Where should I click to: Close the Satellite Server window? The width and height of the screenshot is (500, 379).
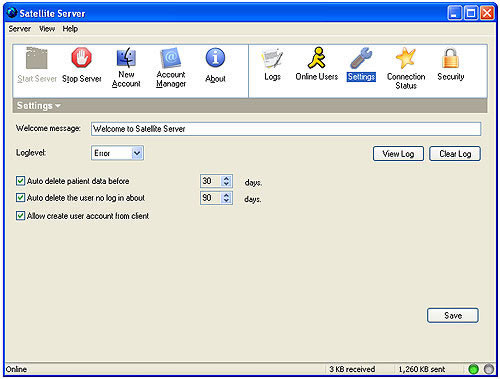point(487,13)
